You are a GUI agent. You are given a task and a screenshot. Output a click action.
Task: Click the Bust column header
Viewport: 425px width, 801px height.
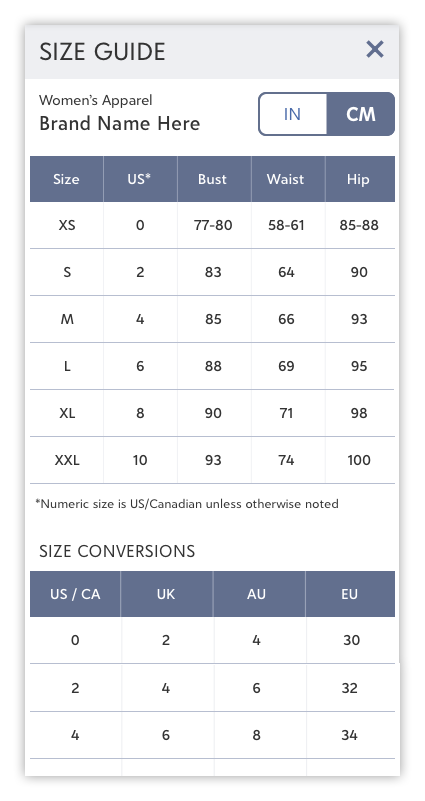click(x=213, y=179)
